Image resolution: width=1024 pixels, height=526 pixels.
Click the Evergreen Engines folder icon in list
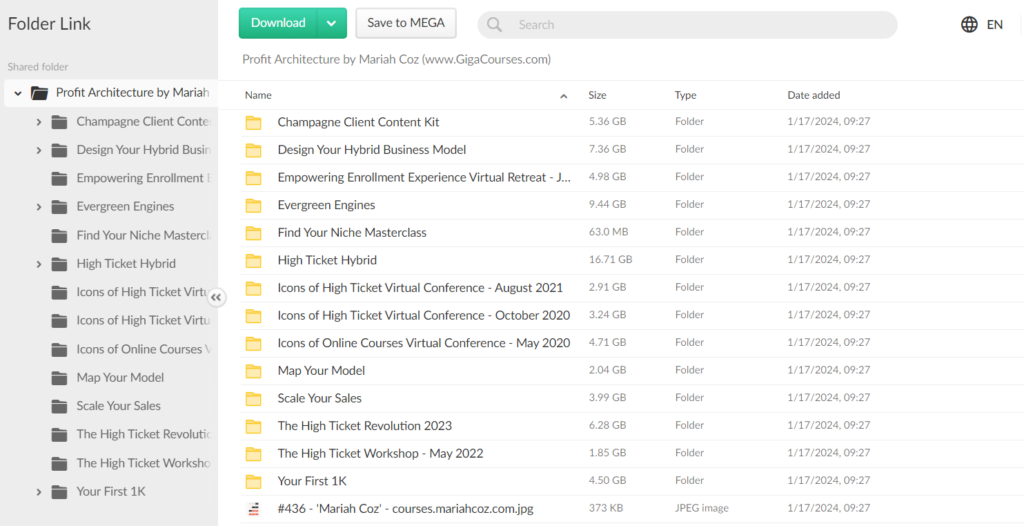pos(253,205)
